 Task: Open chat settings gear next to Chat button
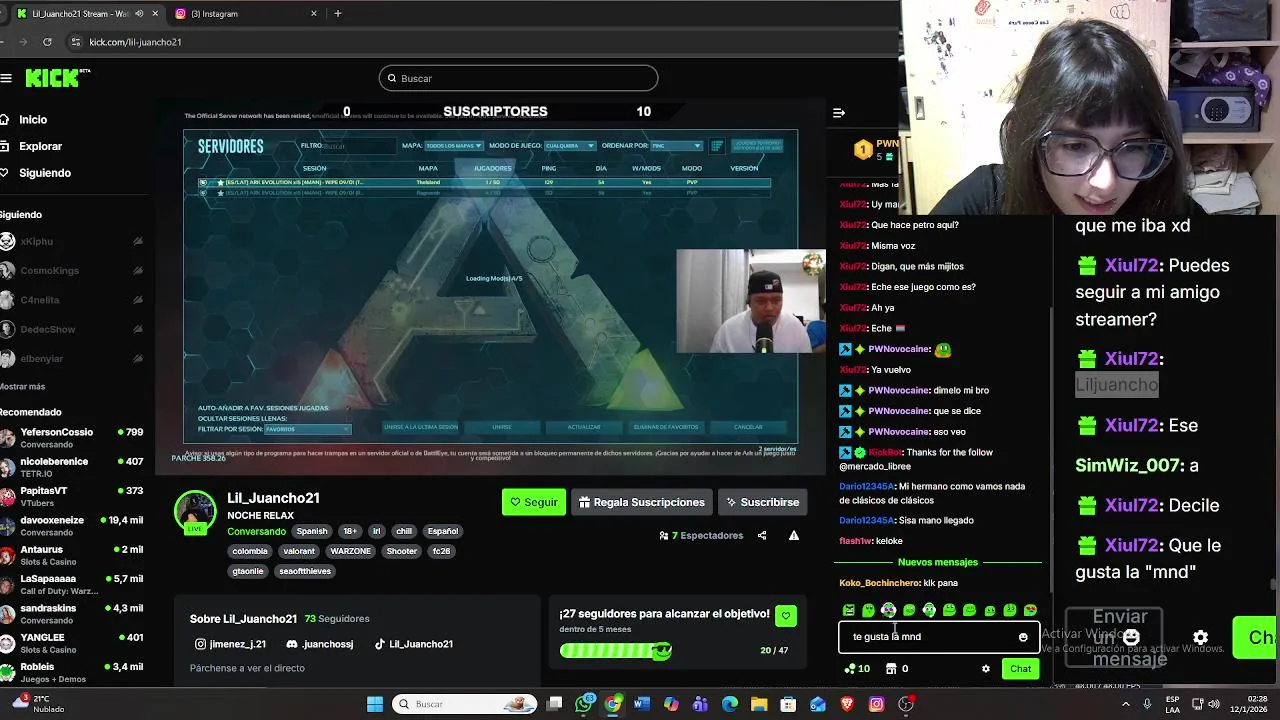(x=986, y=669)
